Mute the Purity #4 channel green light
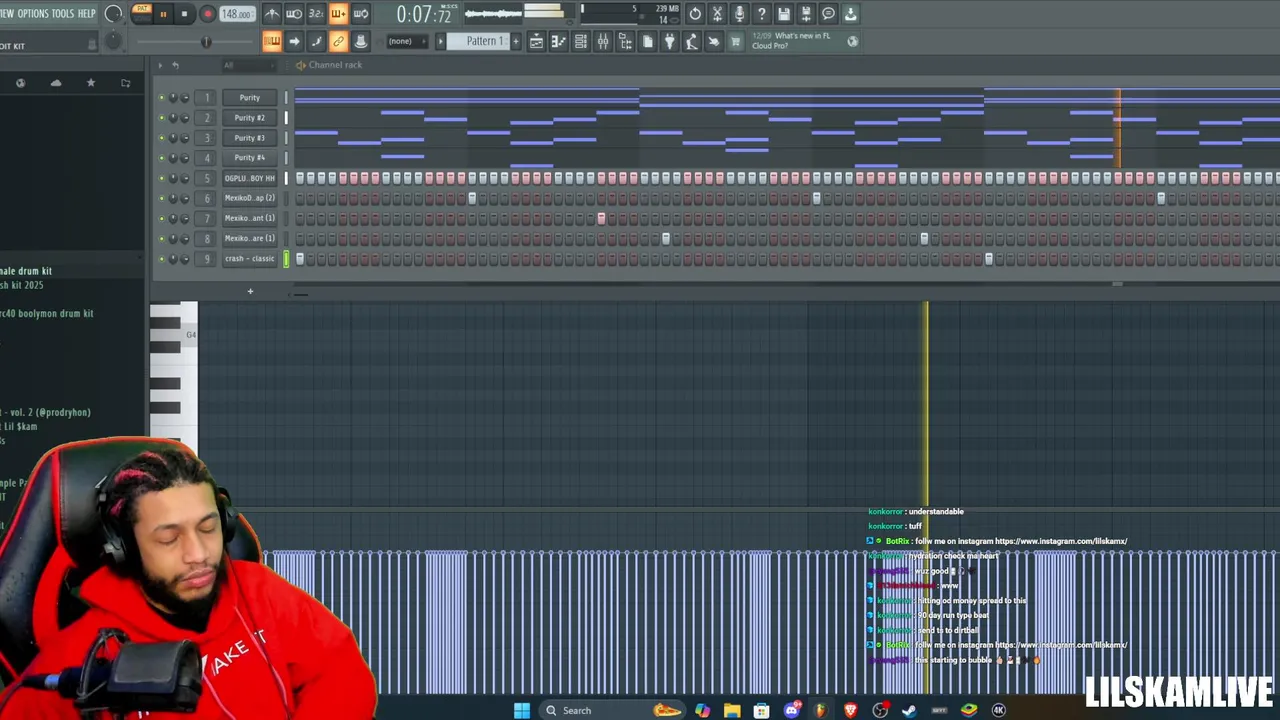This screenshot has height=720, width=1280. coord(161,158)
